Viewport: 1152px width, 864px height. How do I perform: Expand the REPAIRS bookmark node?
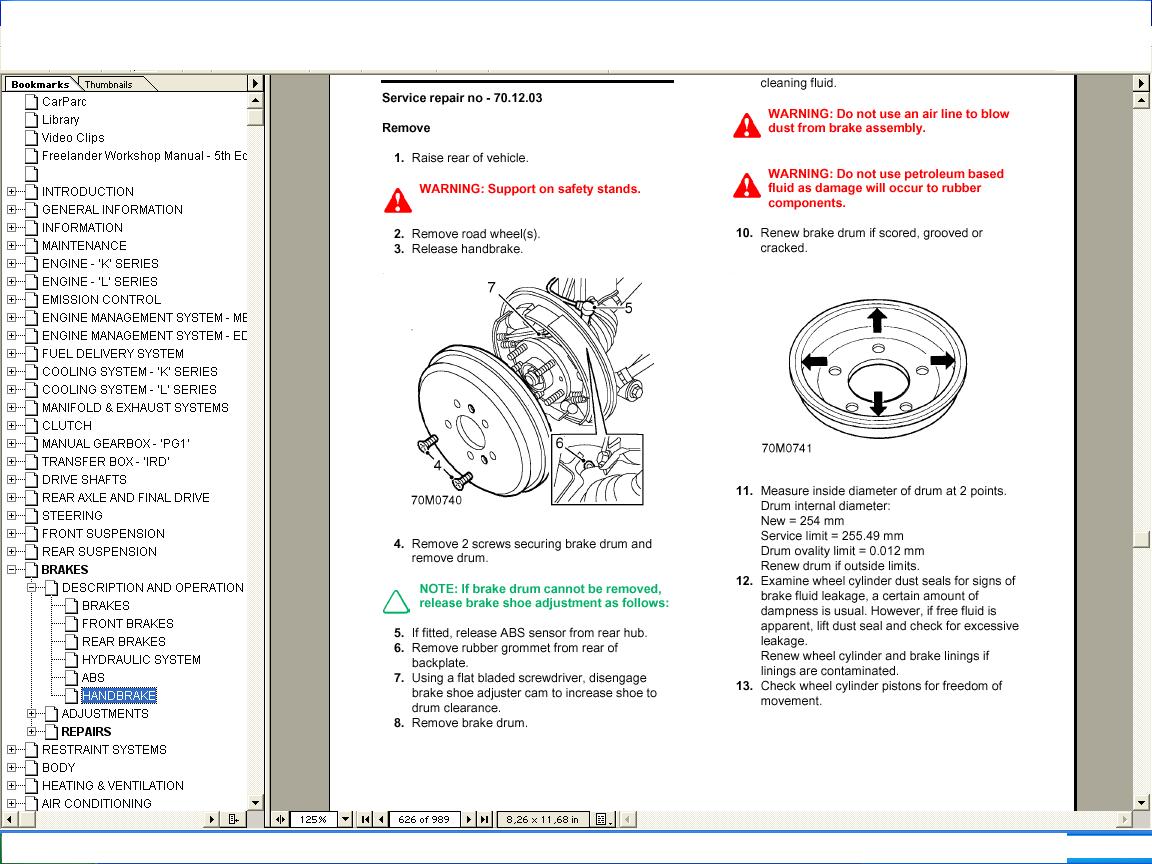(32, 732)
